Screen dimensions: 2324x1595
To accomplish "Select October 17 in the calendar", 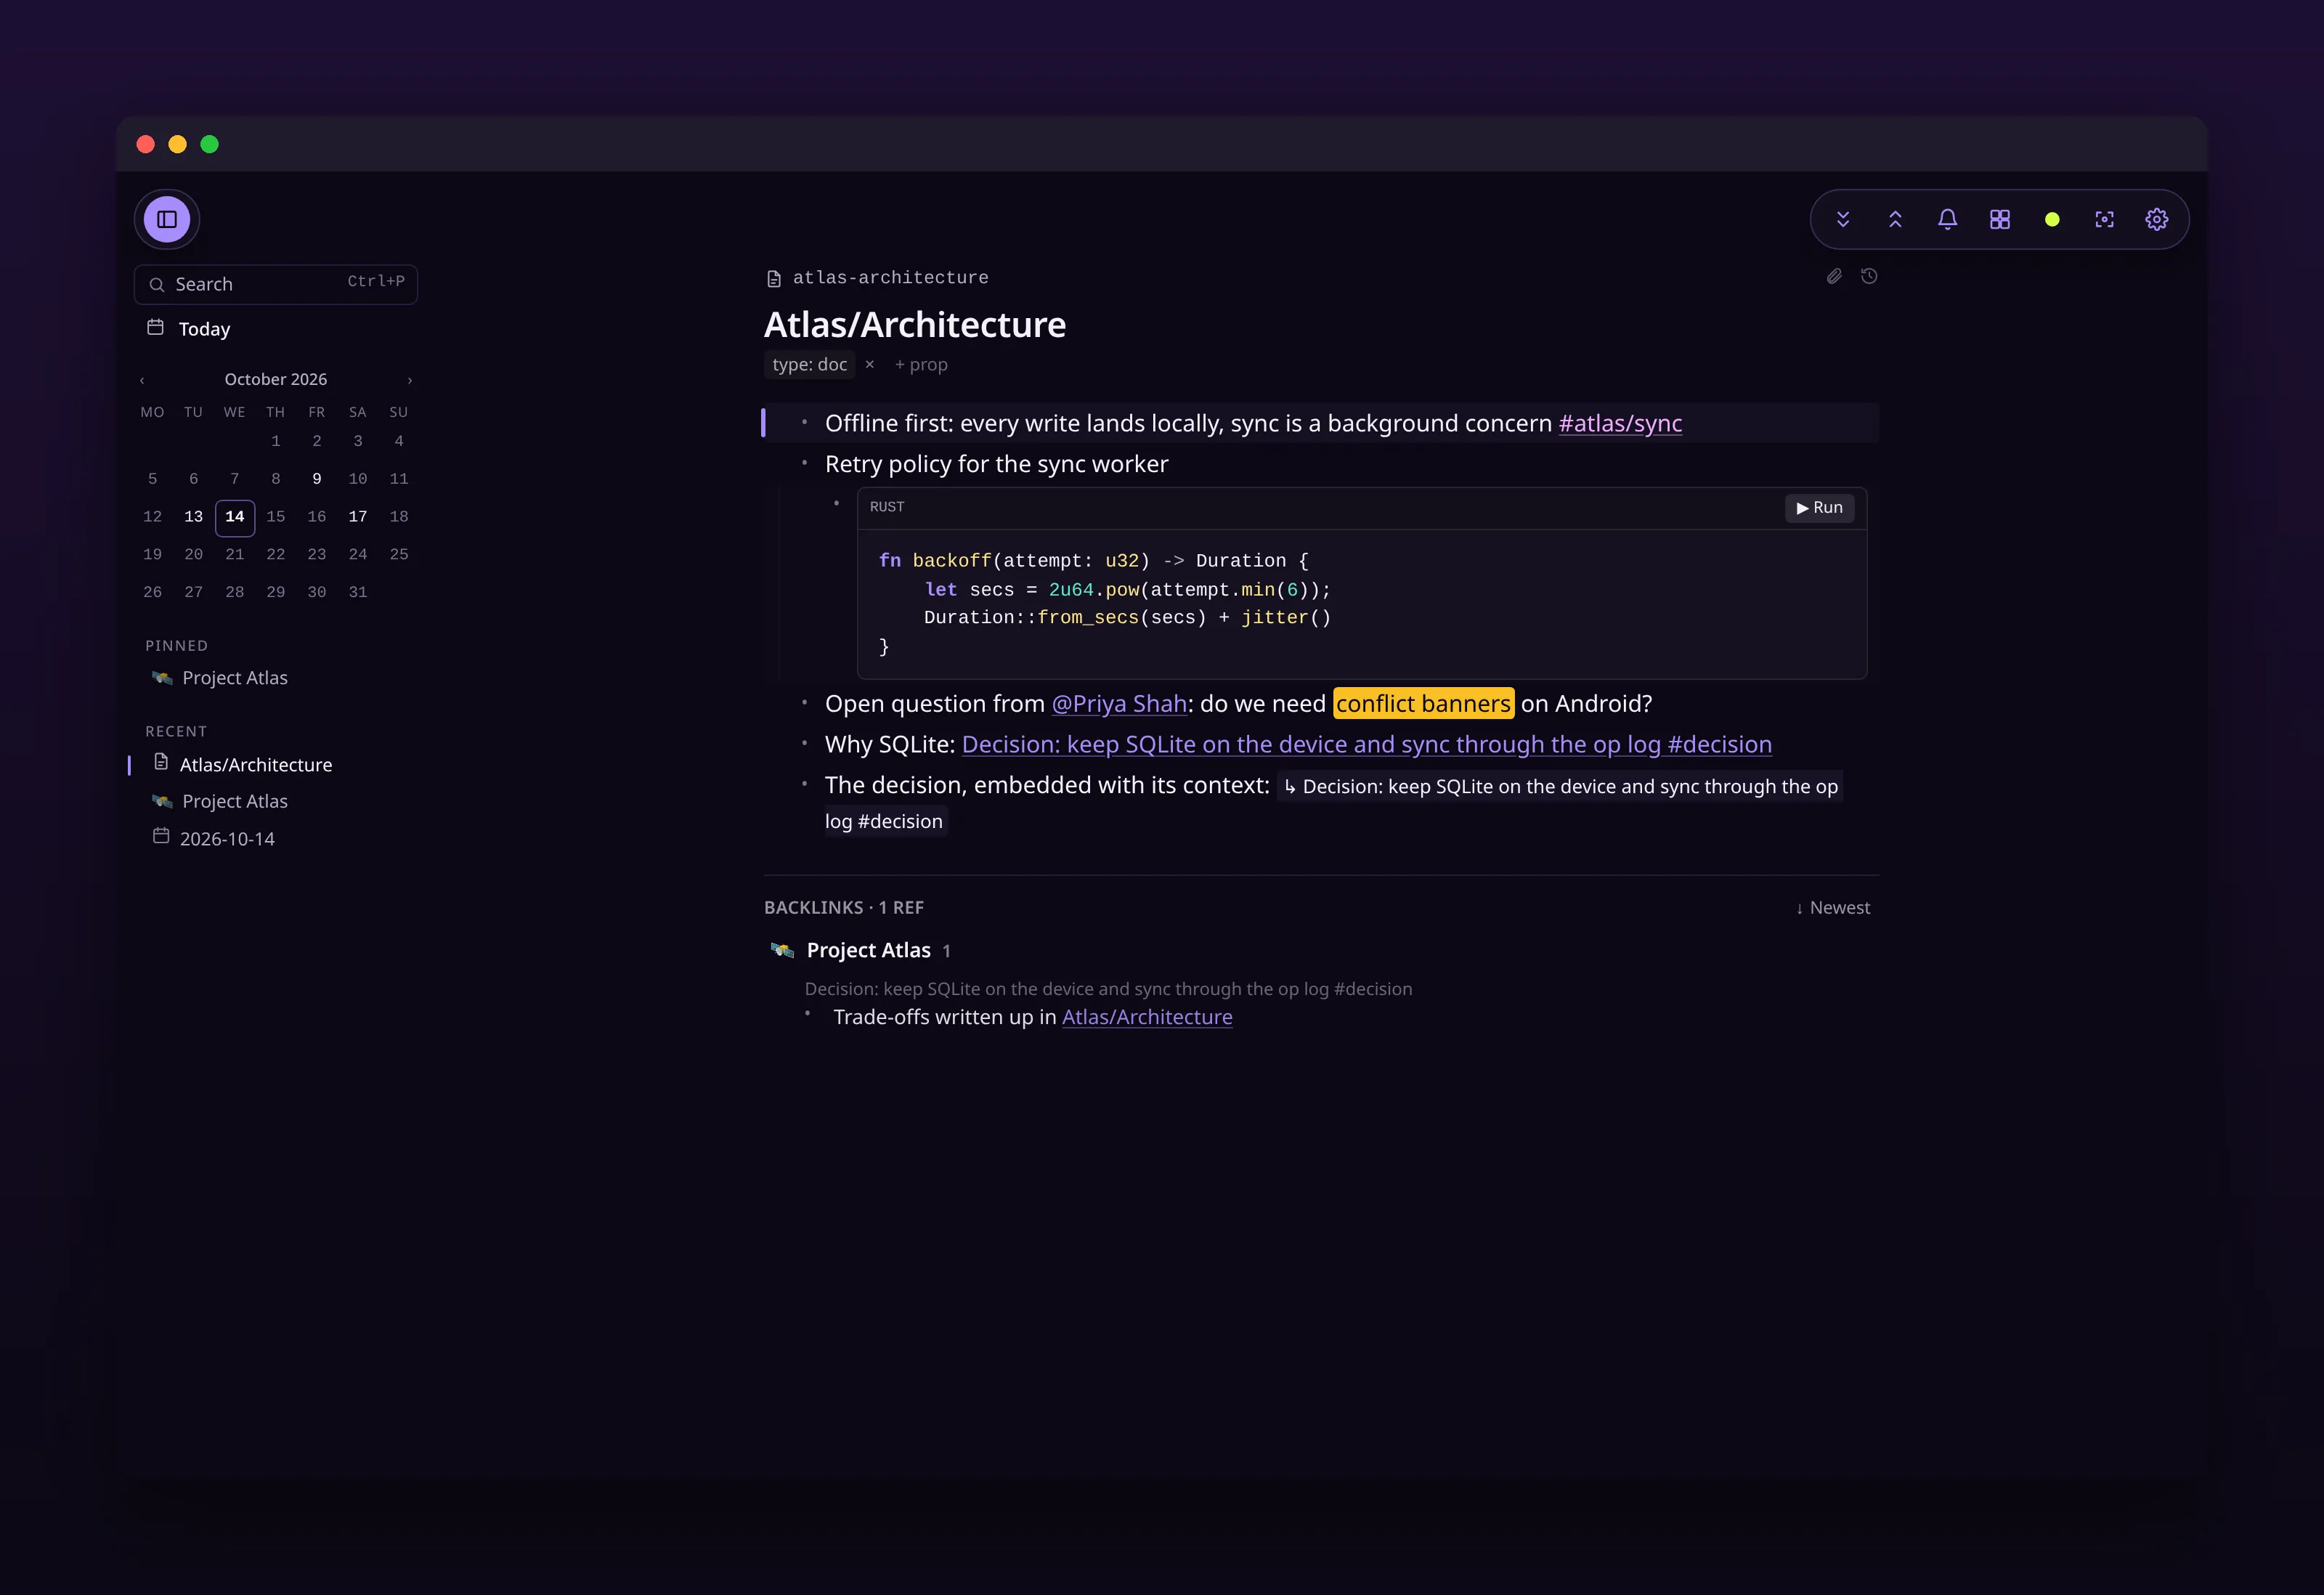I will [x=358, y=517].
